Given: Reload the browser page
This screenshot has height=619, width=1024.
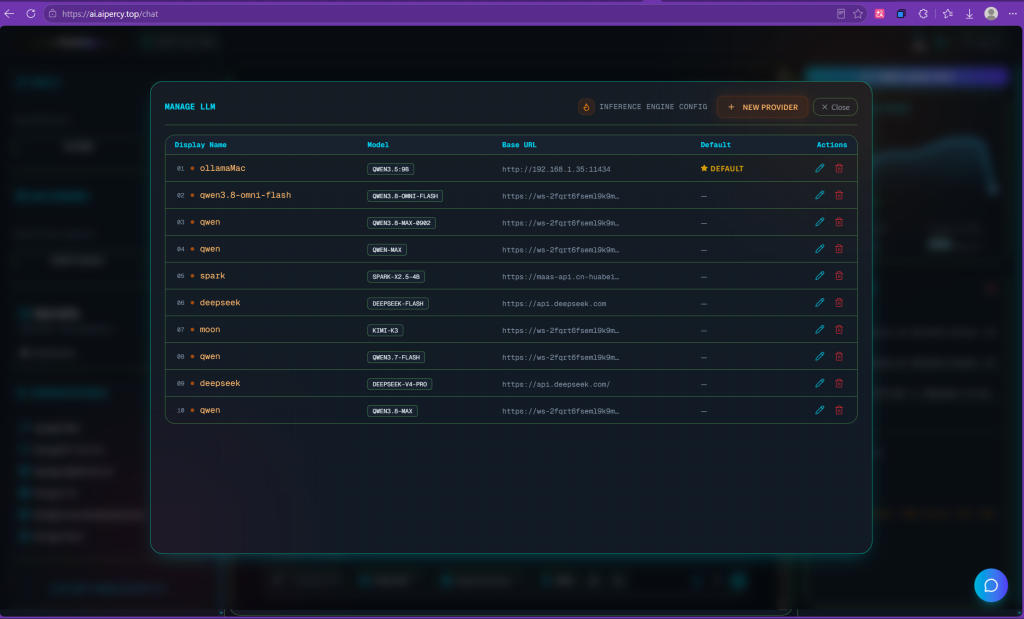Looking at the screenshot, I should coord(31,14).
